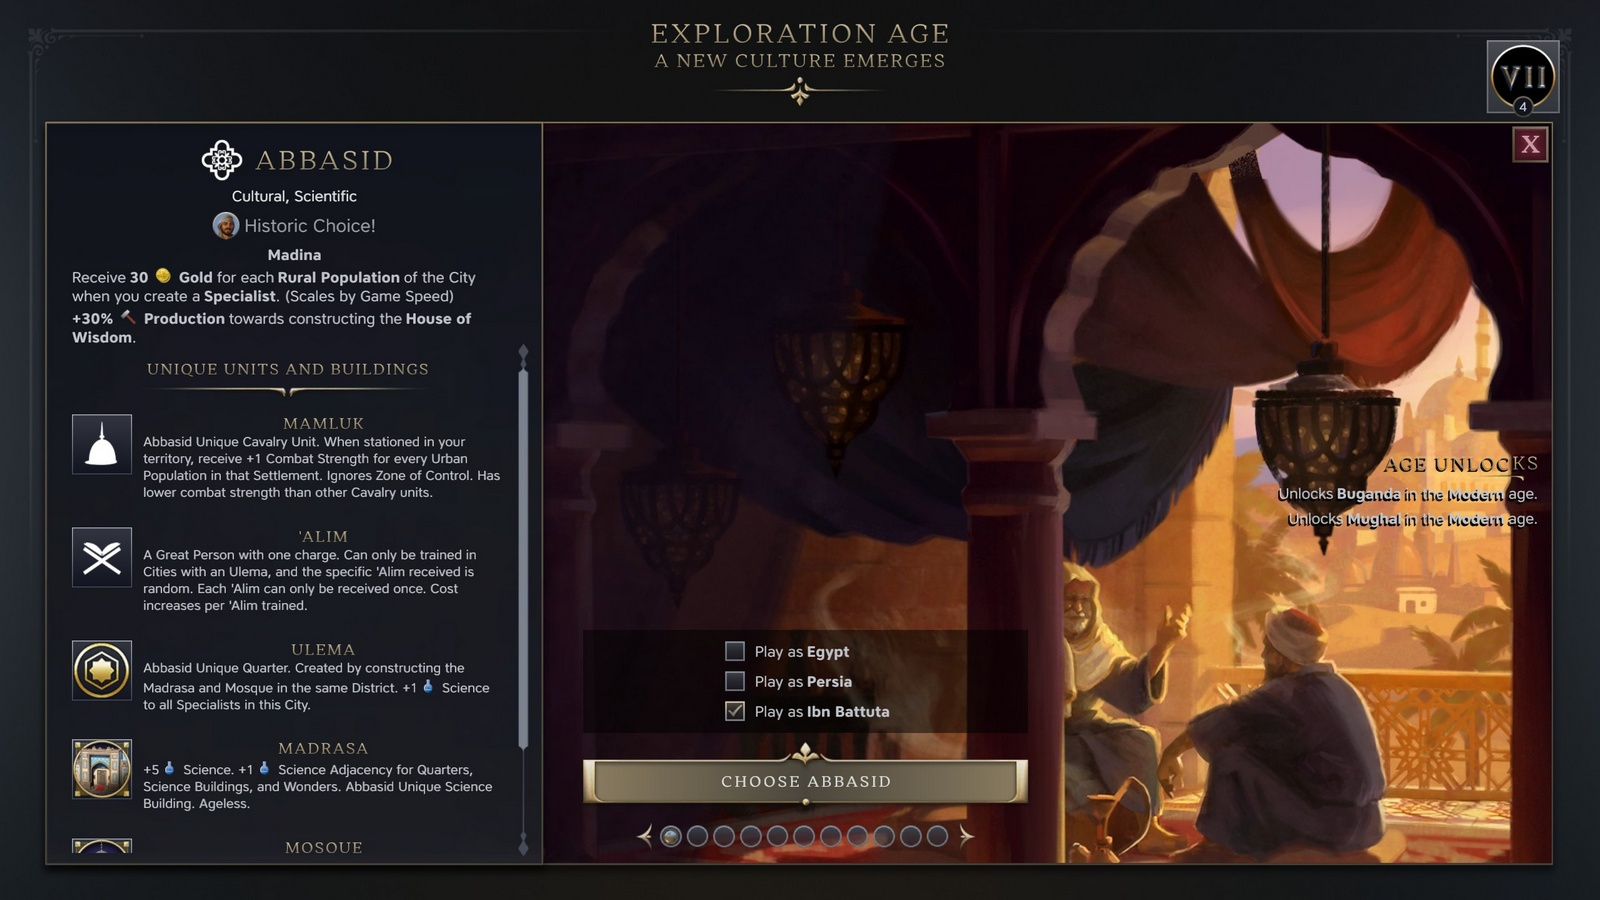
Task: Select the last civilization page dot
Action: (x=937, y=836)
